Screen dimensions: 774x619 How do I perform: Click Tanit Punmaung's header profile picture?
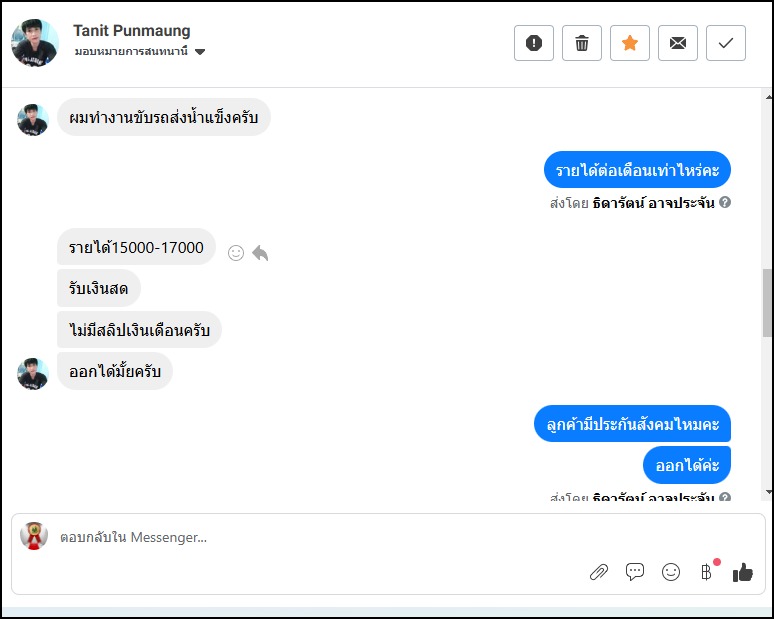click(x=35, y=42)
